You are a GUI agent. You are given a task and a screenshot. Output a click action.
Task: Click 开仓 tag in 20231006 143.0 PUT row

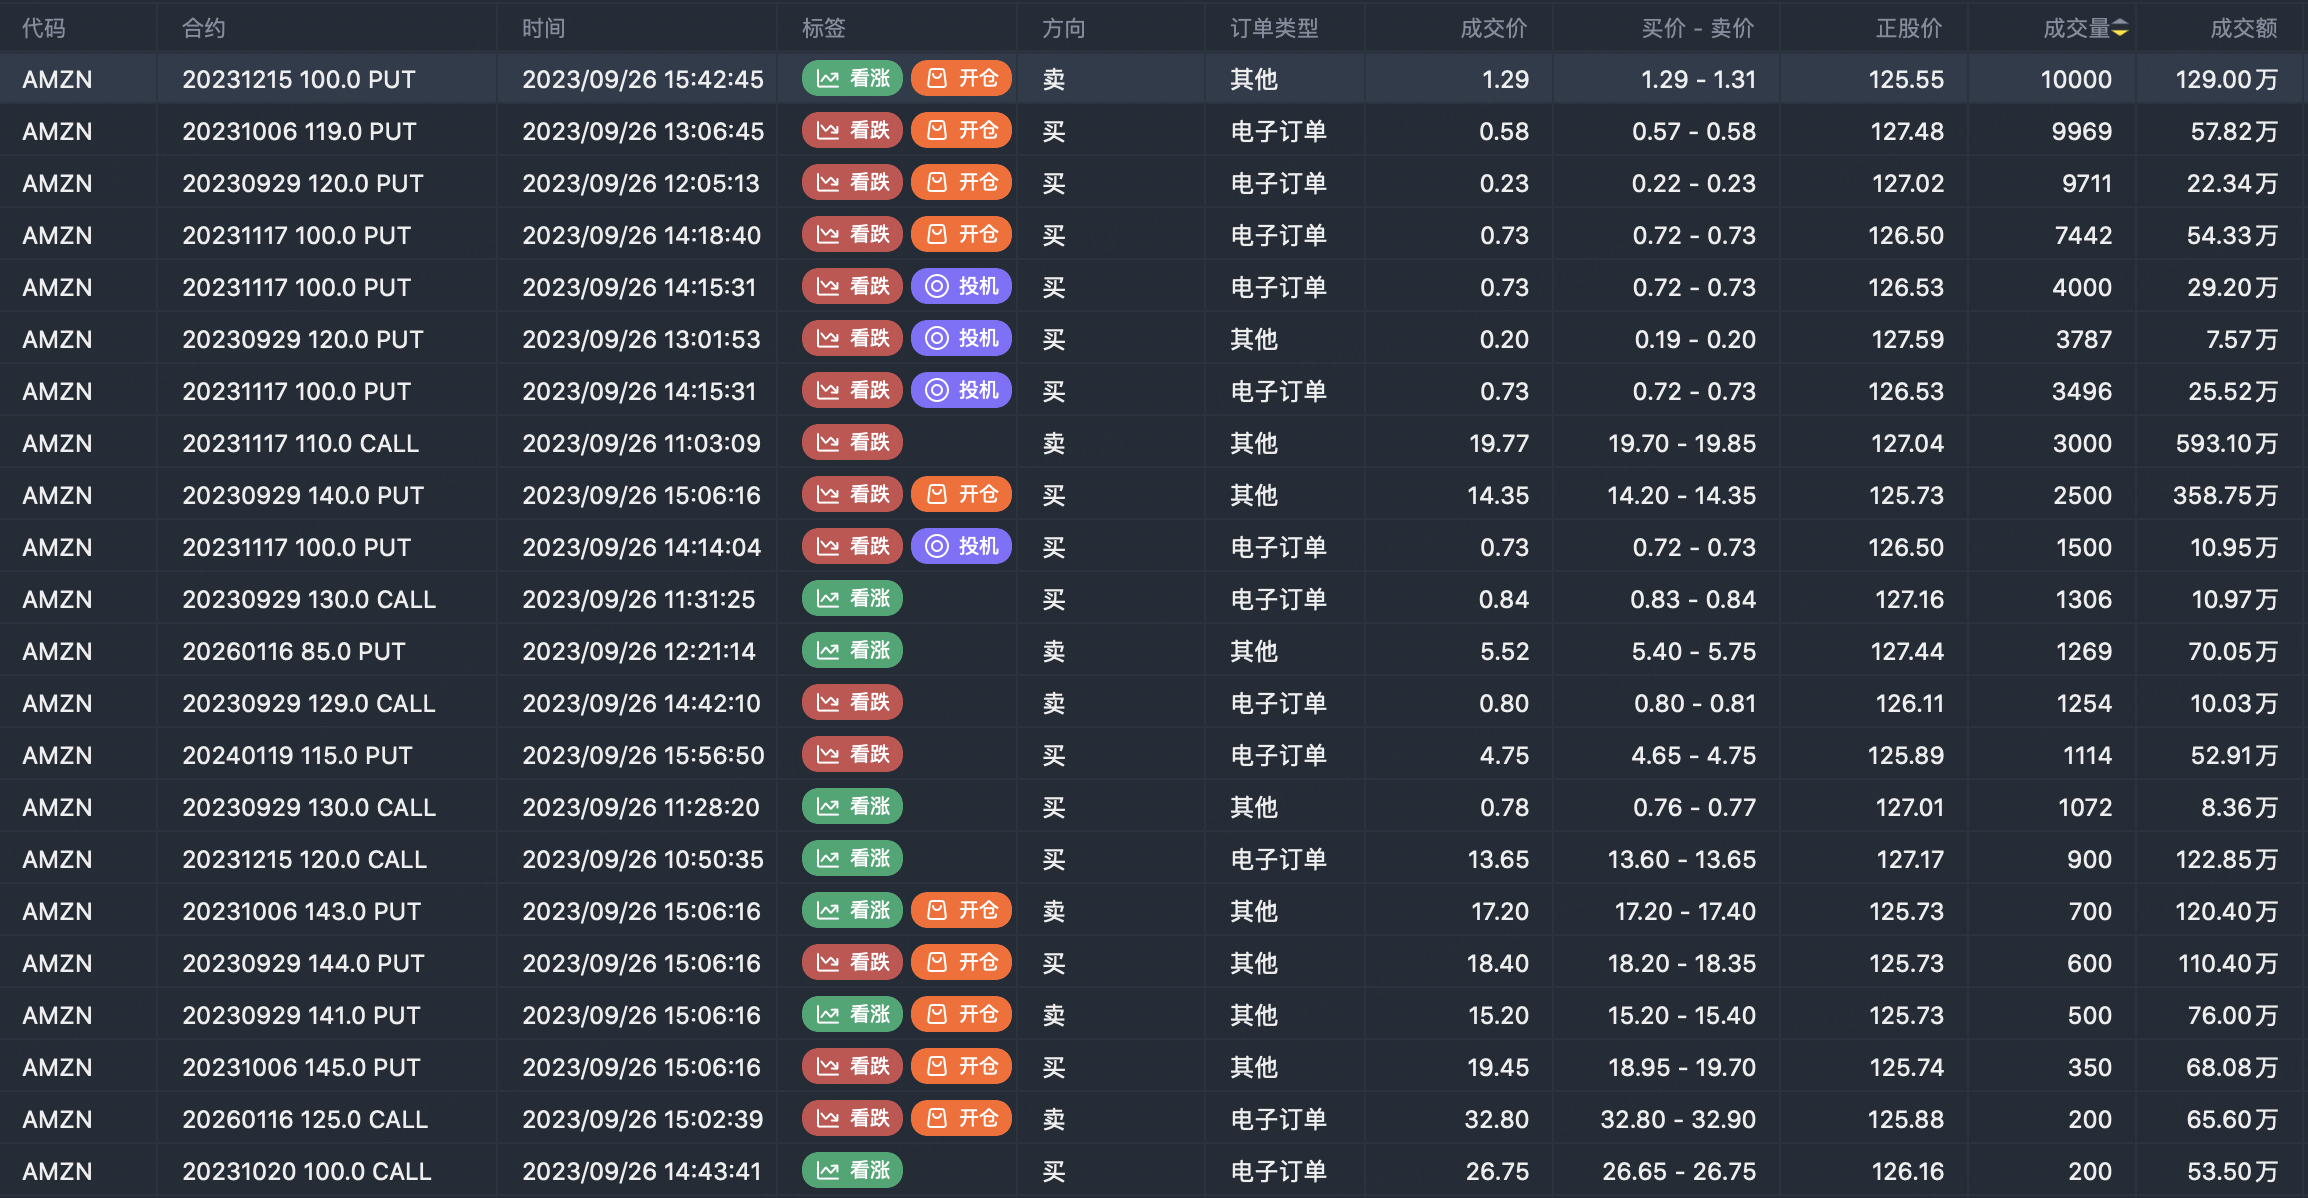click(x=961, y=910)
